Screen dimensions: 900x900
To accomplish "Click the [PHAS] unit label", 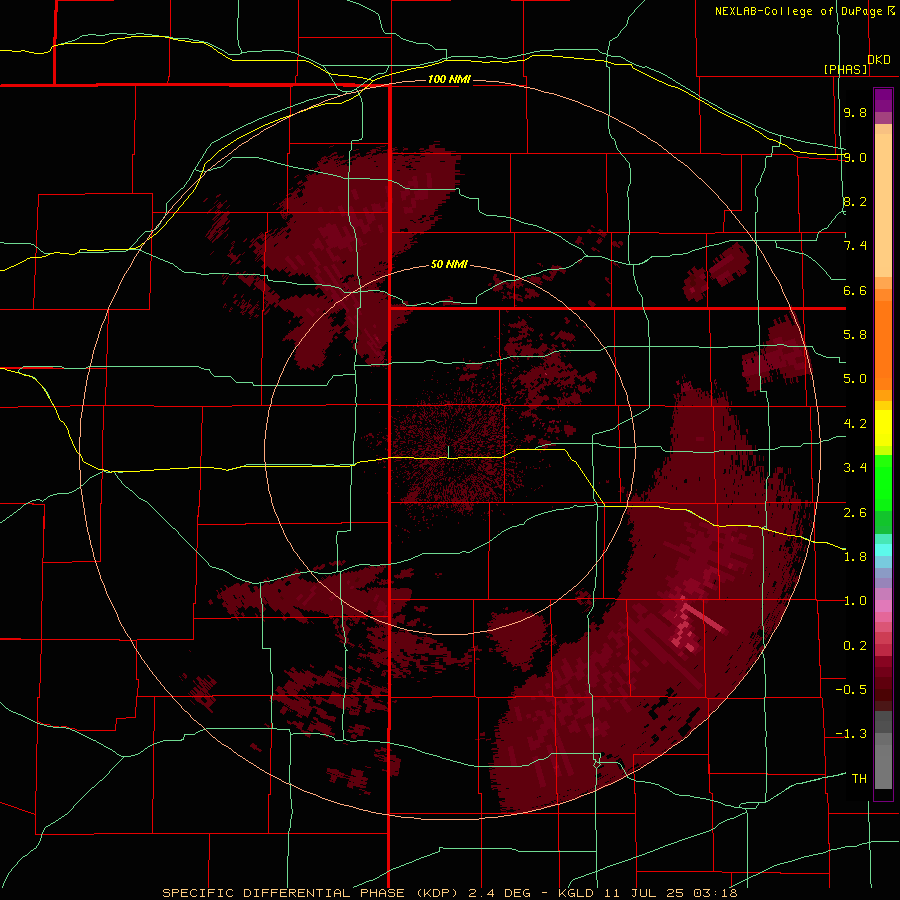I will pos(845,69).
